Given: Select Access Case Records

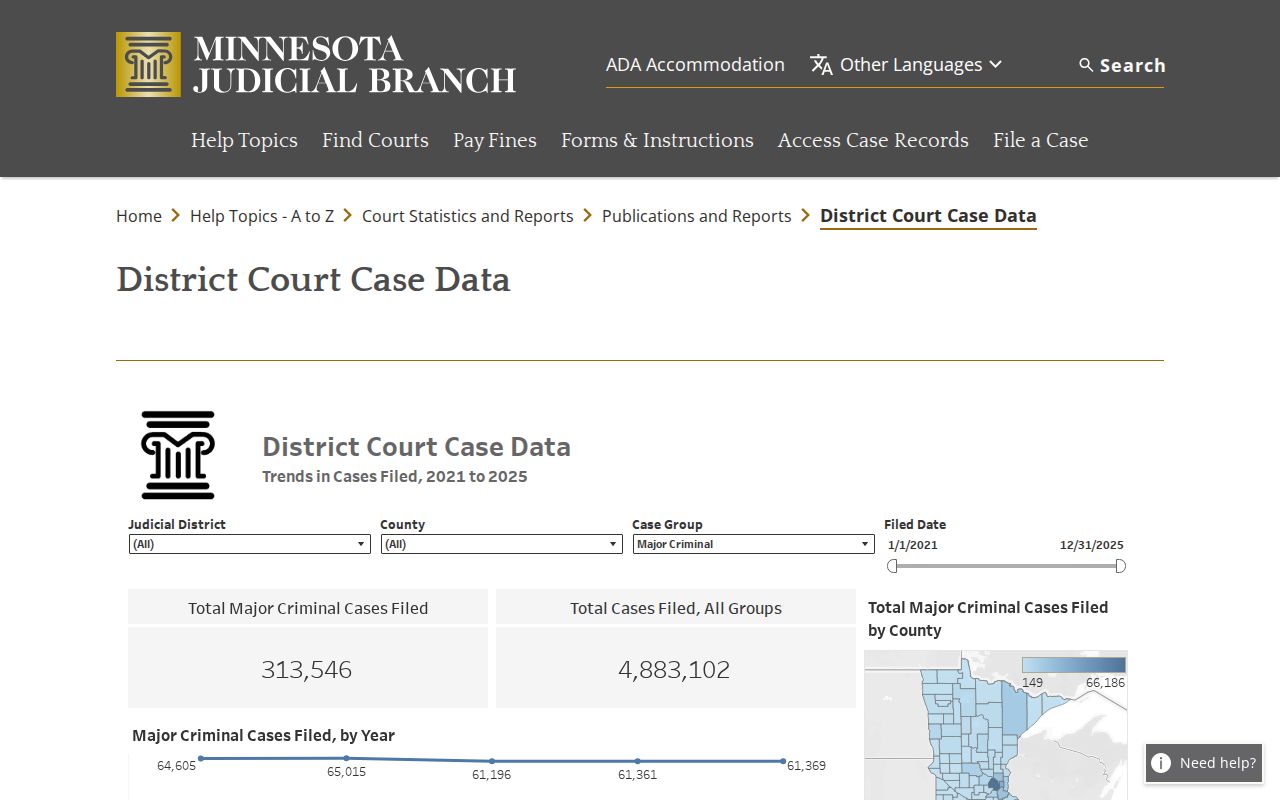Looking at the screenshot, I should click(x=873, y=140).
